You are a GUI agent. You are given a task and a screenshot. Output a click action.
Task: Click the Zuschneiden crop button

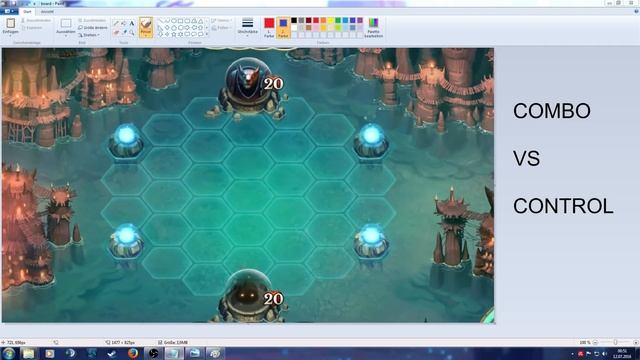pyautogui.click(x=92, y=20)
